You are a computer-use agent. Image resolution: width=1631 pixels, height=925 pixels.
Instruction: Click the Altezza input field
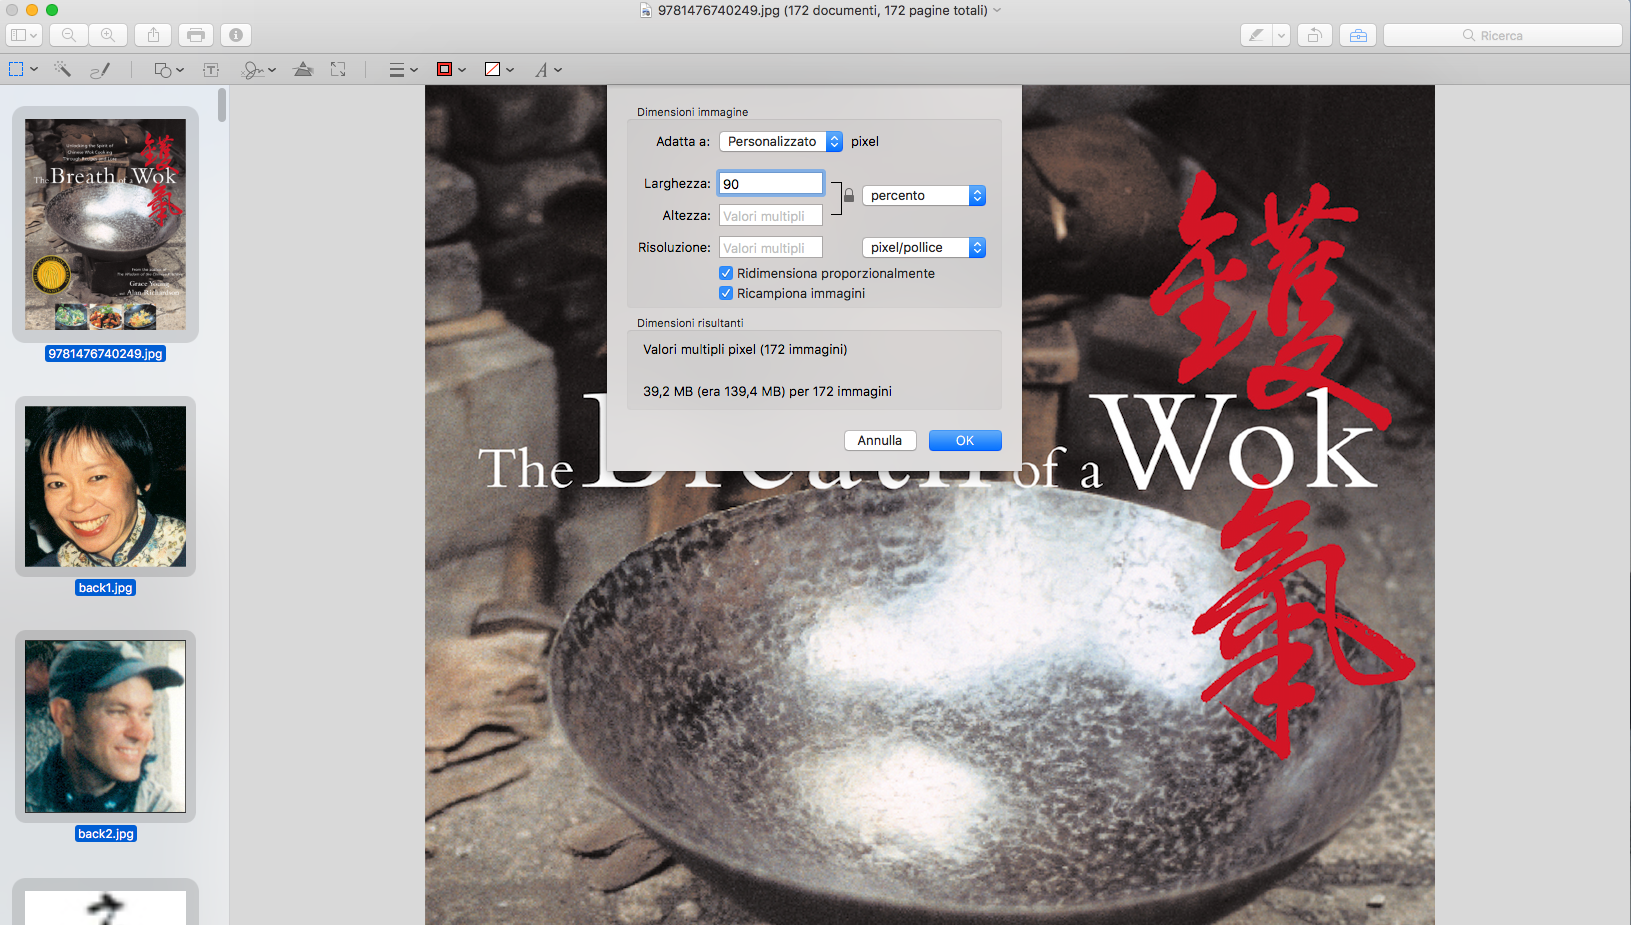tap(771, 216)
